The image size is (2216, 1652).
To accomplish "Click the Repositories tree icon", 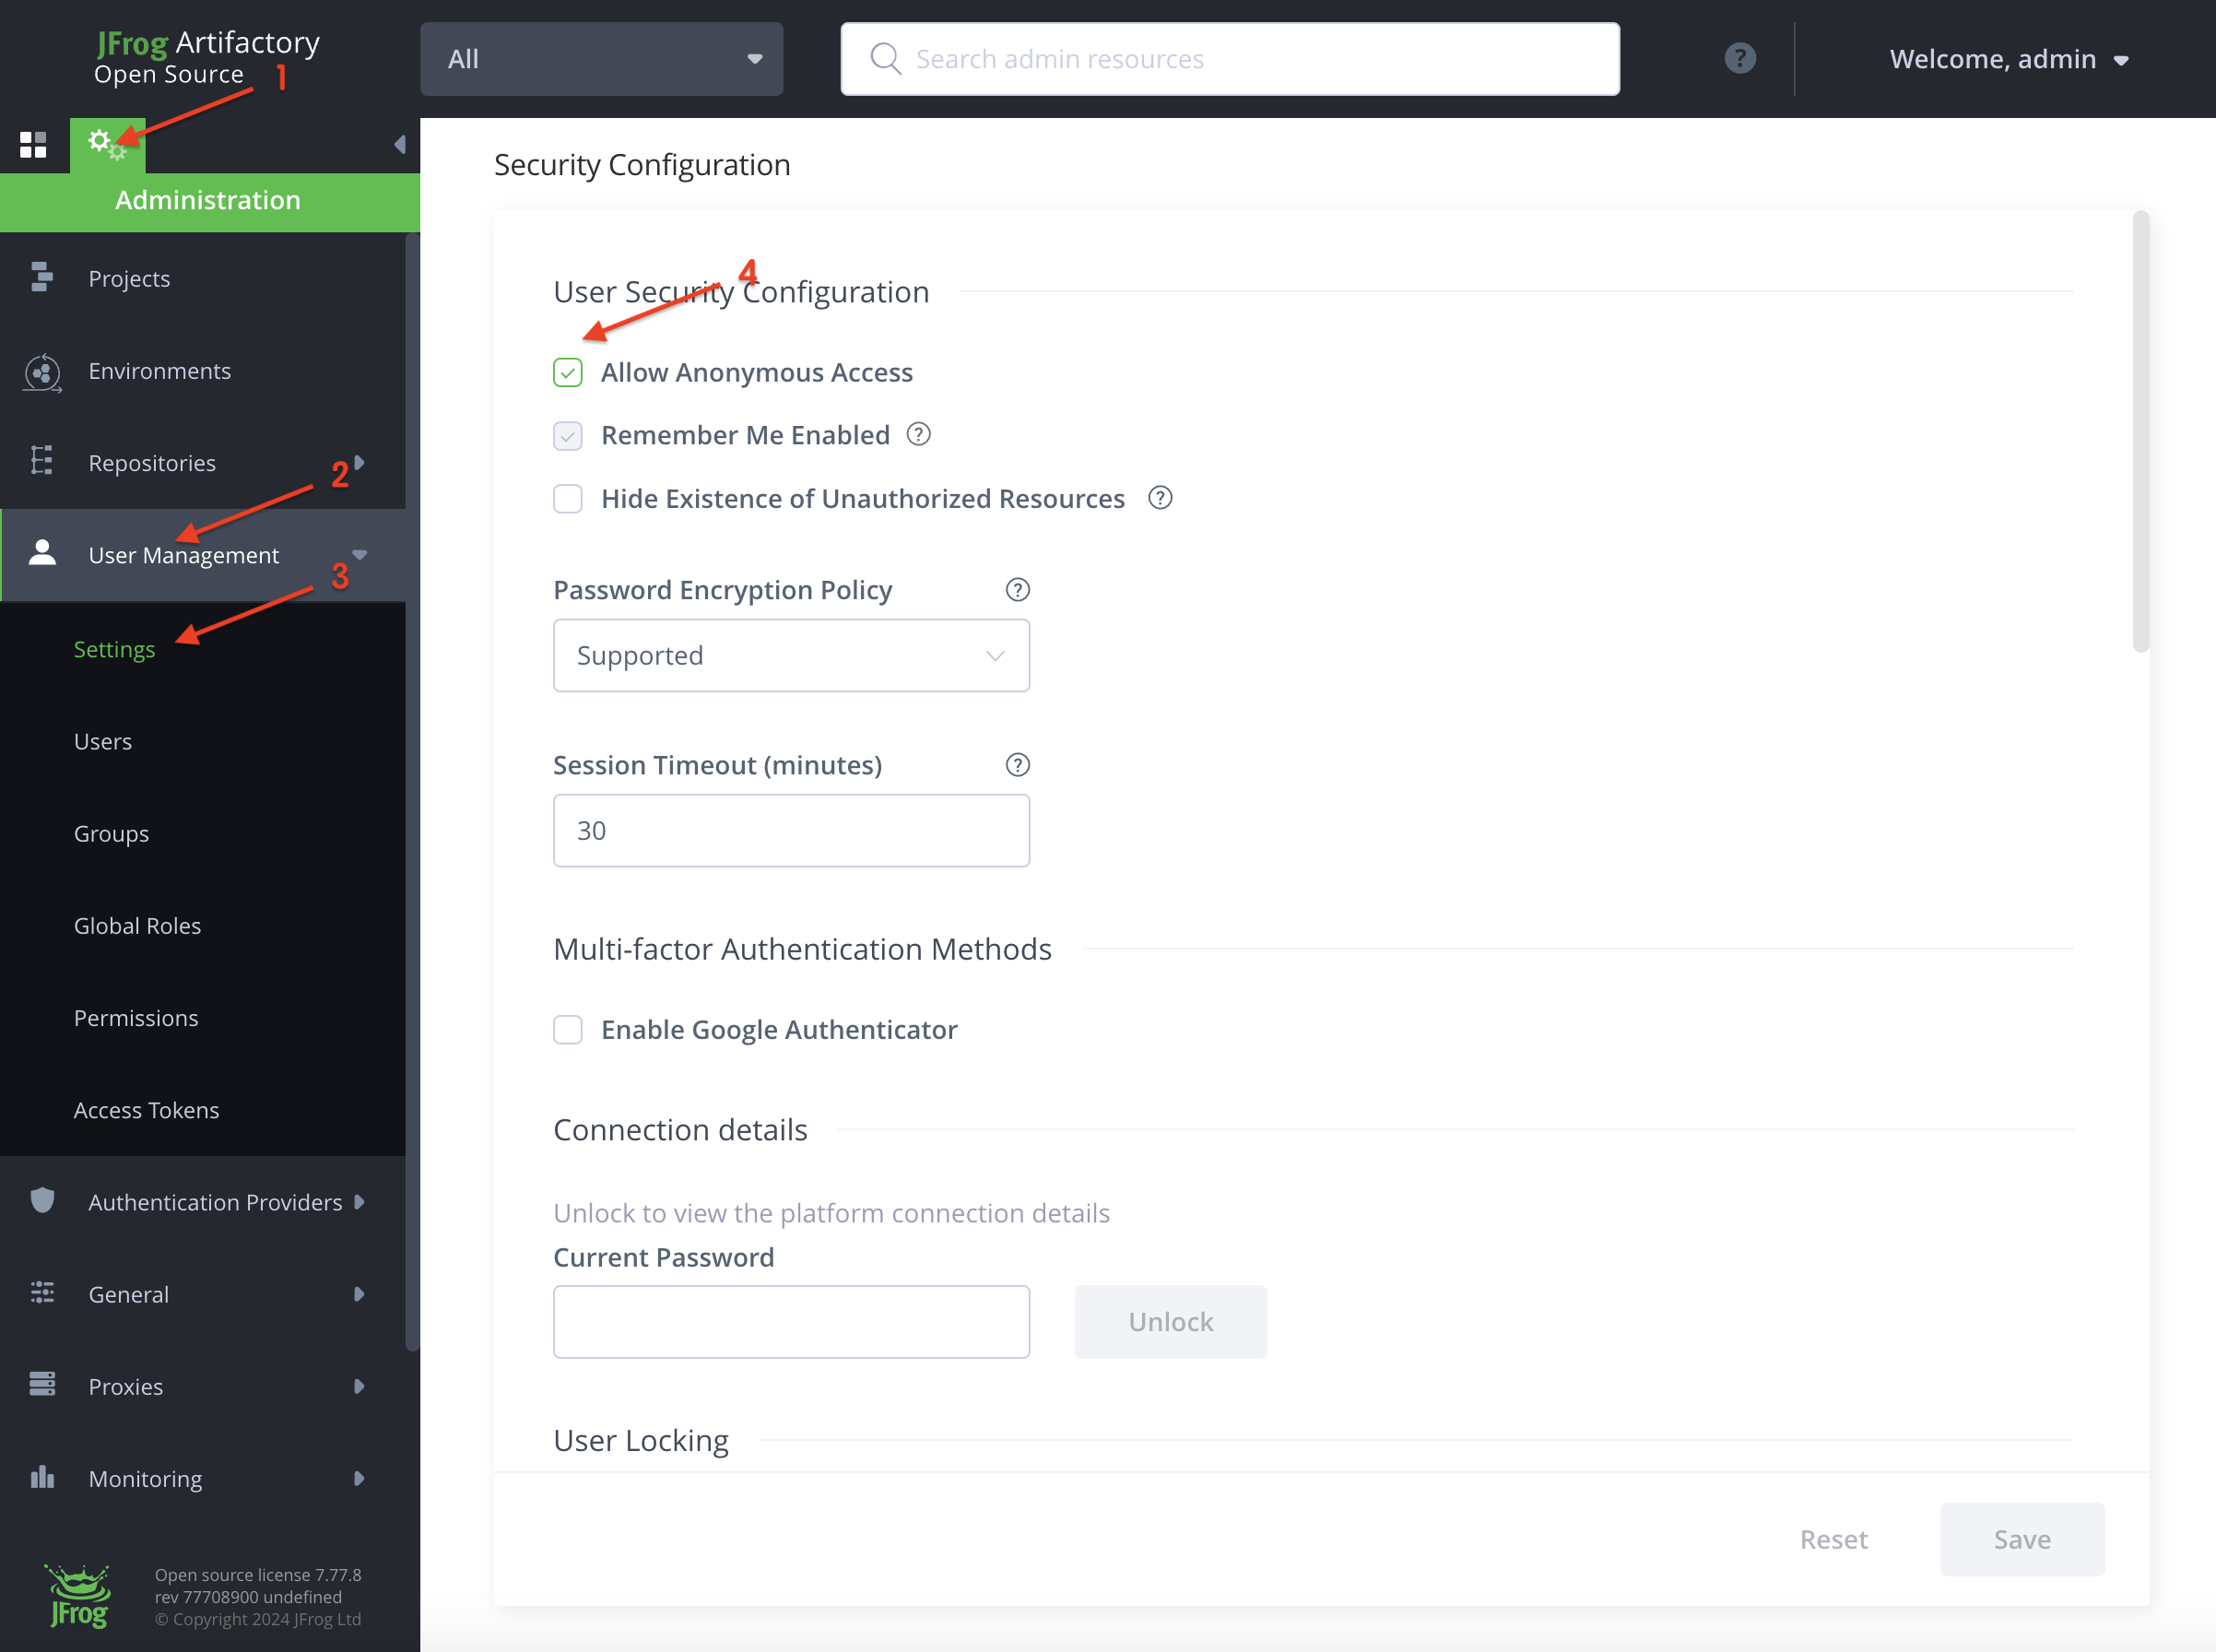I will pyautogui.click(x=41, y=461).
